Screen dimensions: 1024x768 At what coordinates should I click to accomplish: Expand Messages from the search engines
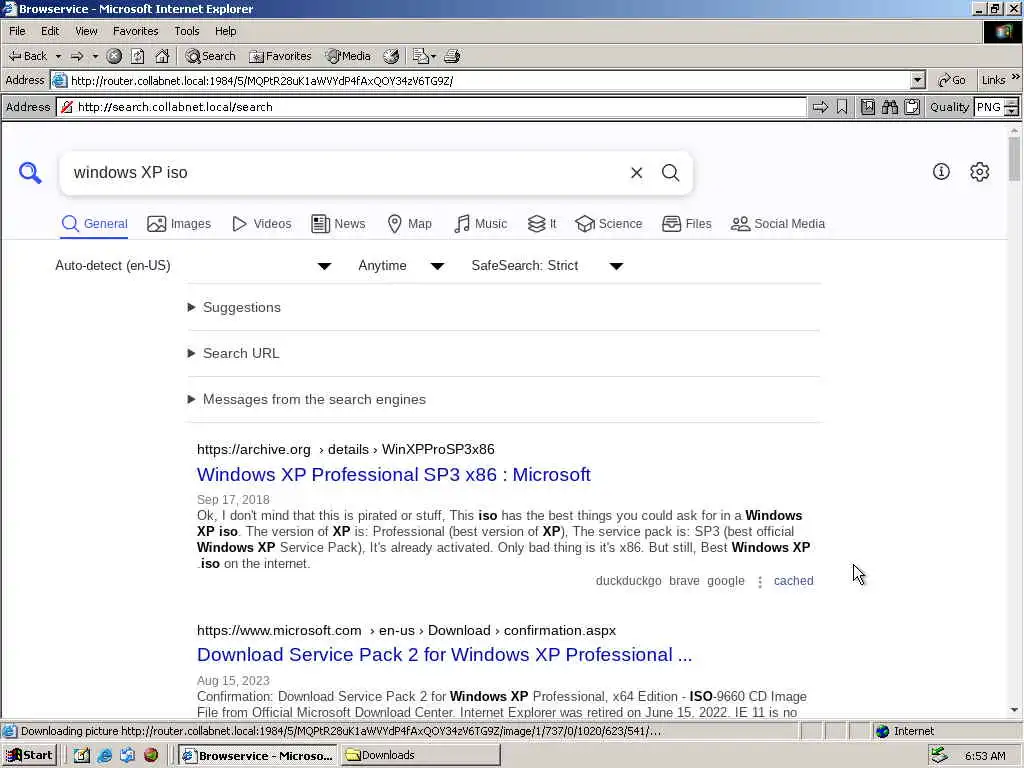coord(306,399)
